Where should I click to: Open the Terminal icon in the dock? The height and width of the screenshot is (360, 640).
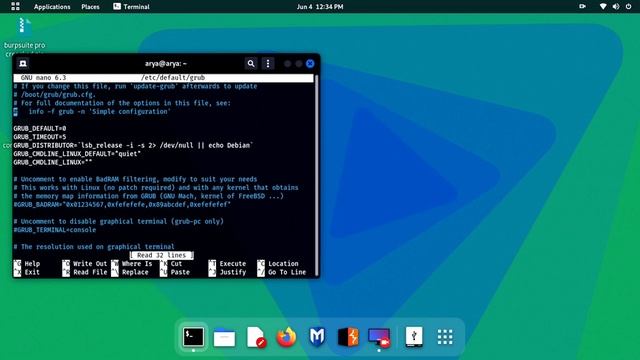193,337
